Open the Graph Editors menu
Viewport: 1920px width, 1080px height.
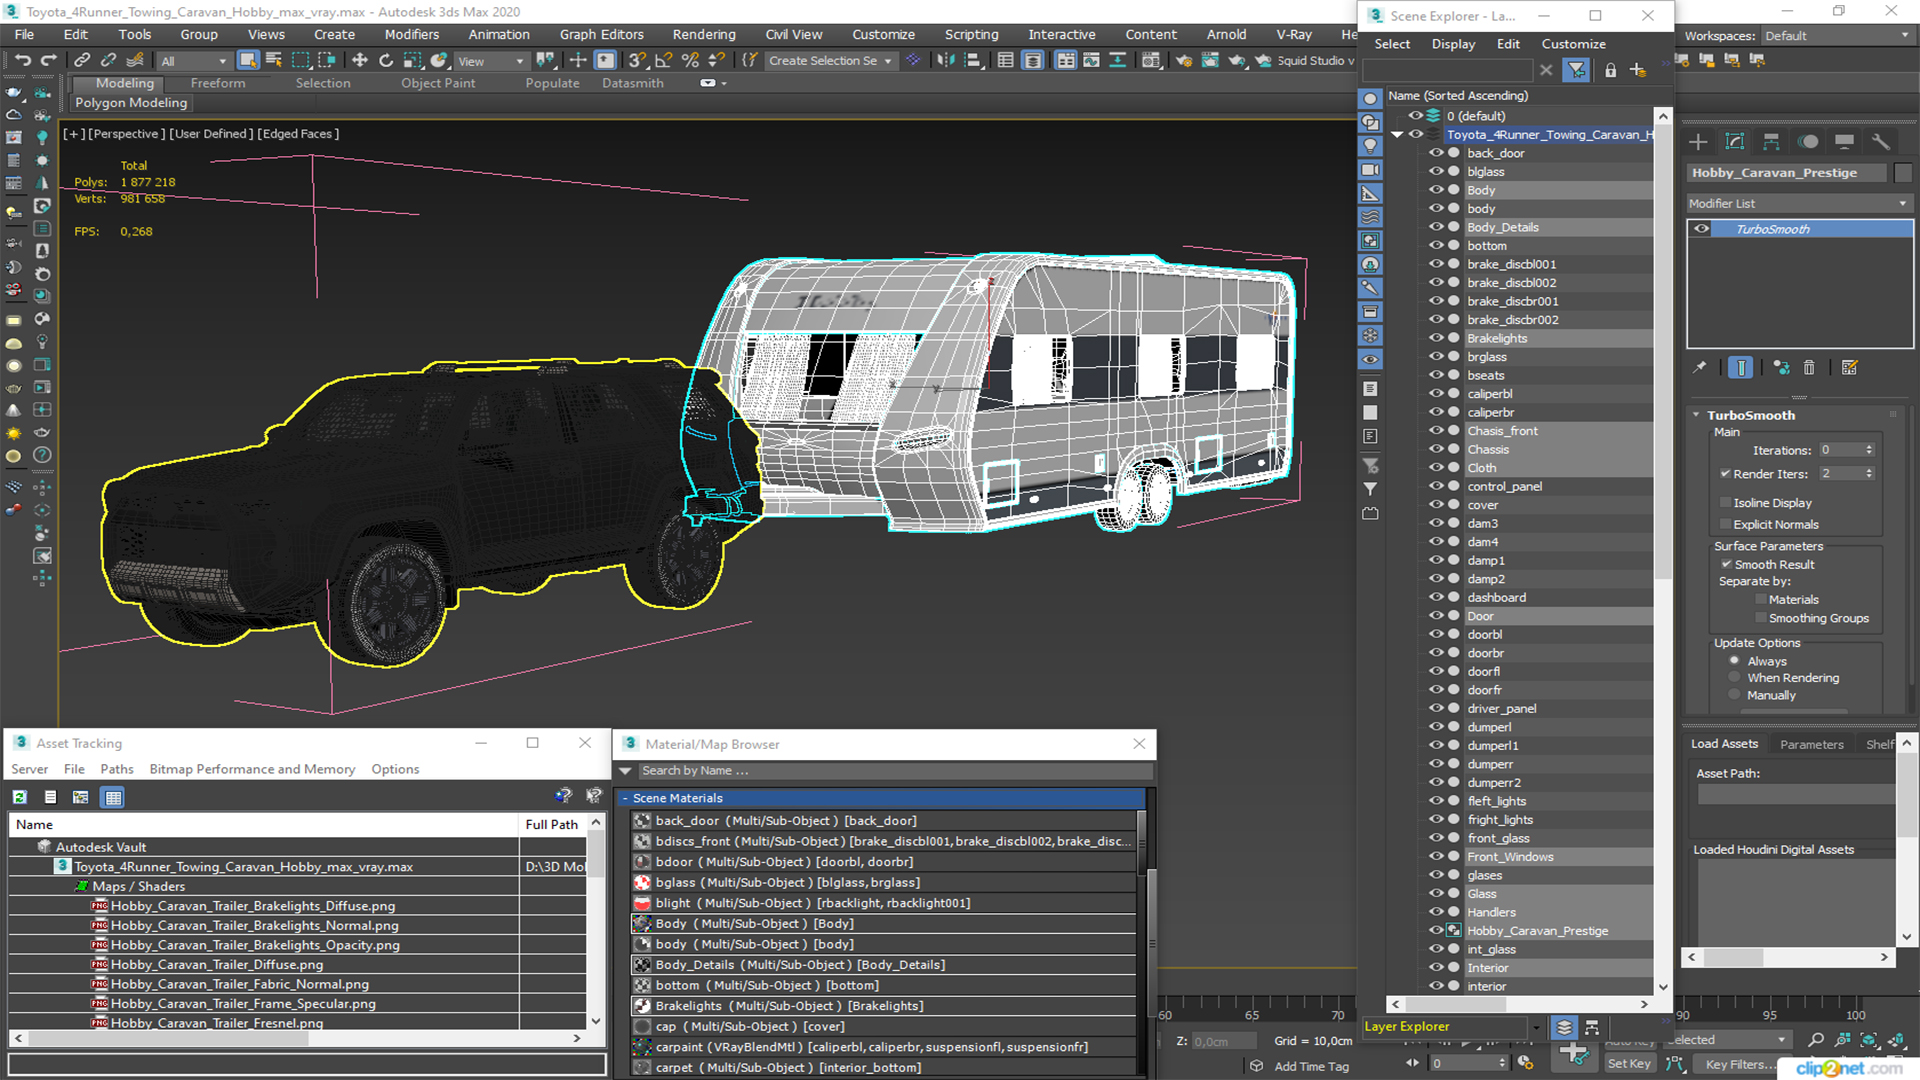(x=601, y=34)
